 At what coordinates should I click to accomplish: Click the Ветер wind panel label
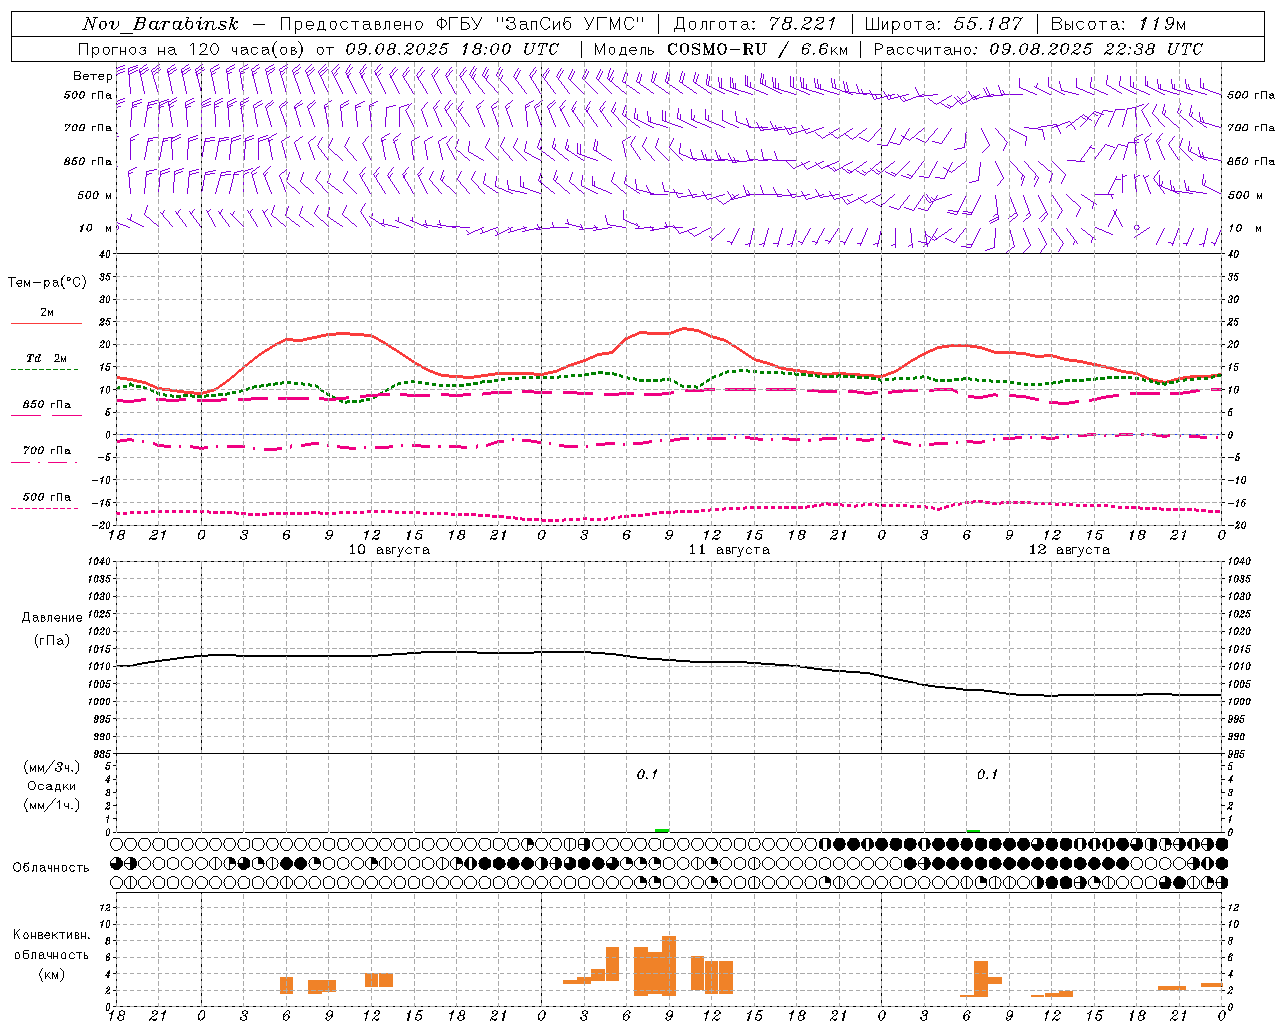point(92,76)
